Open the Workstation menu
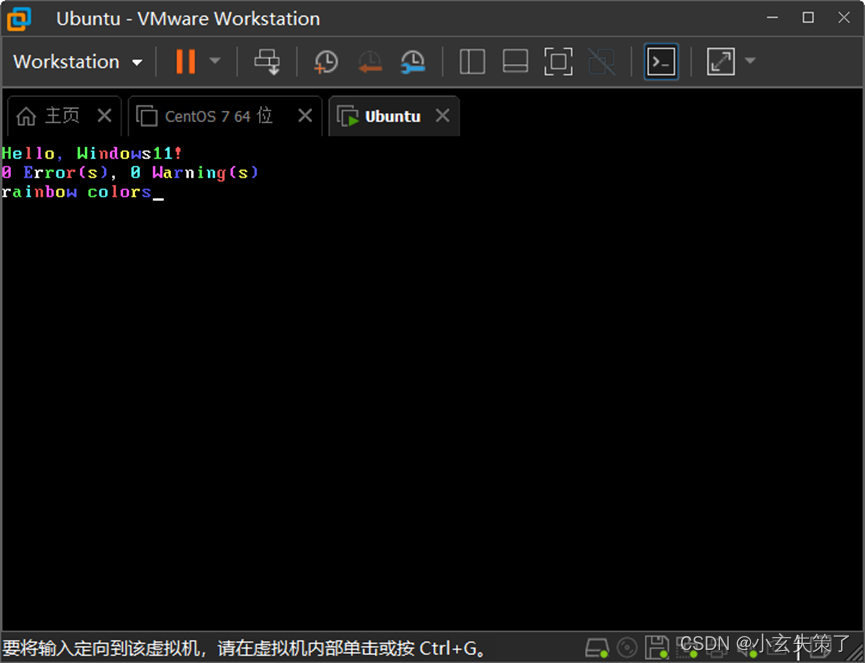 [78, 62]
